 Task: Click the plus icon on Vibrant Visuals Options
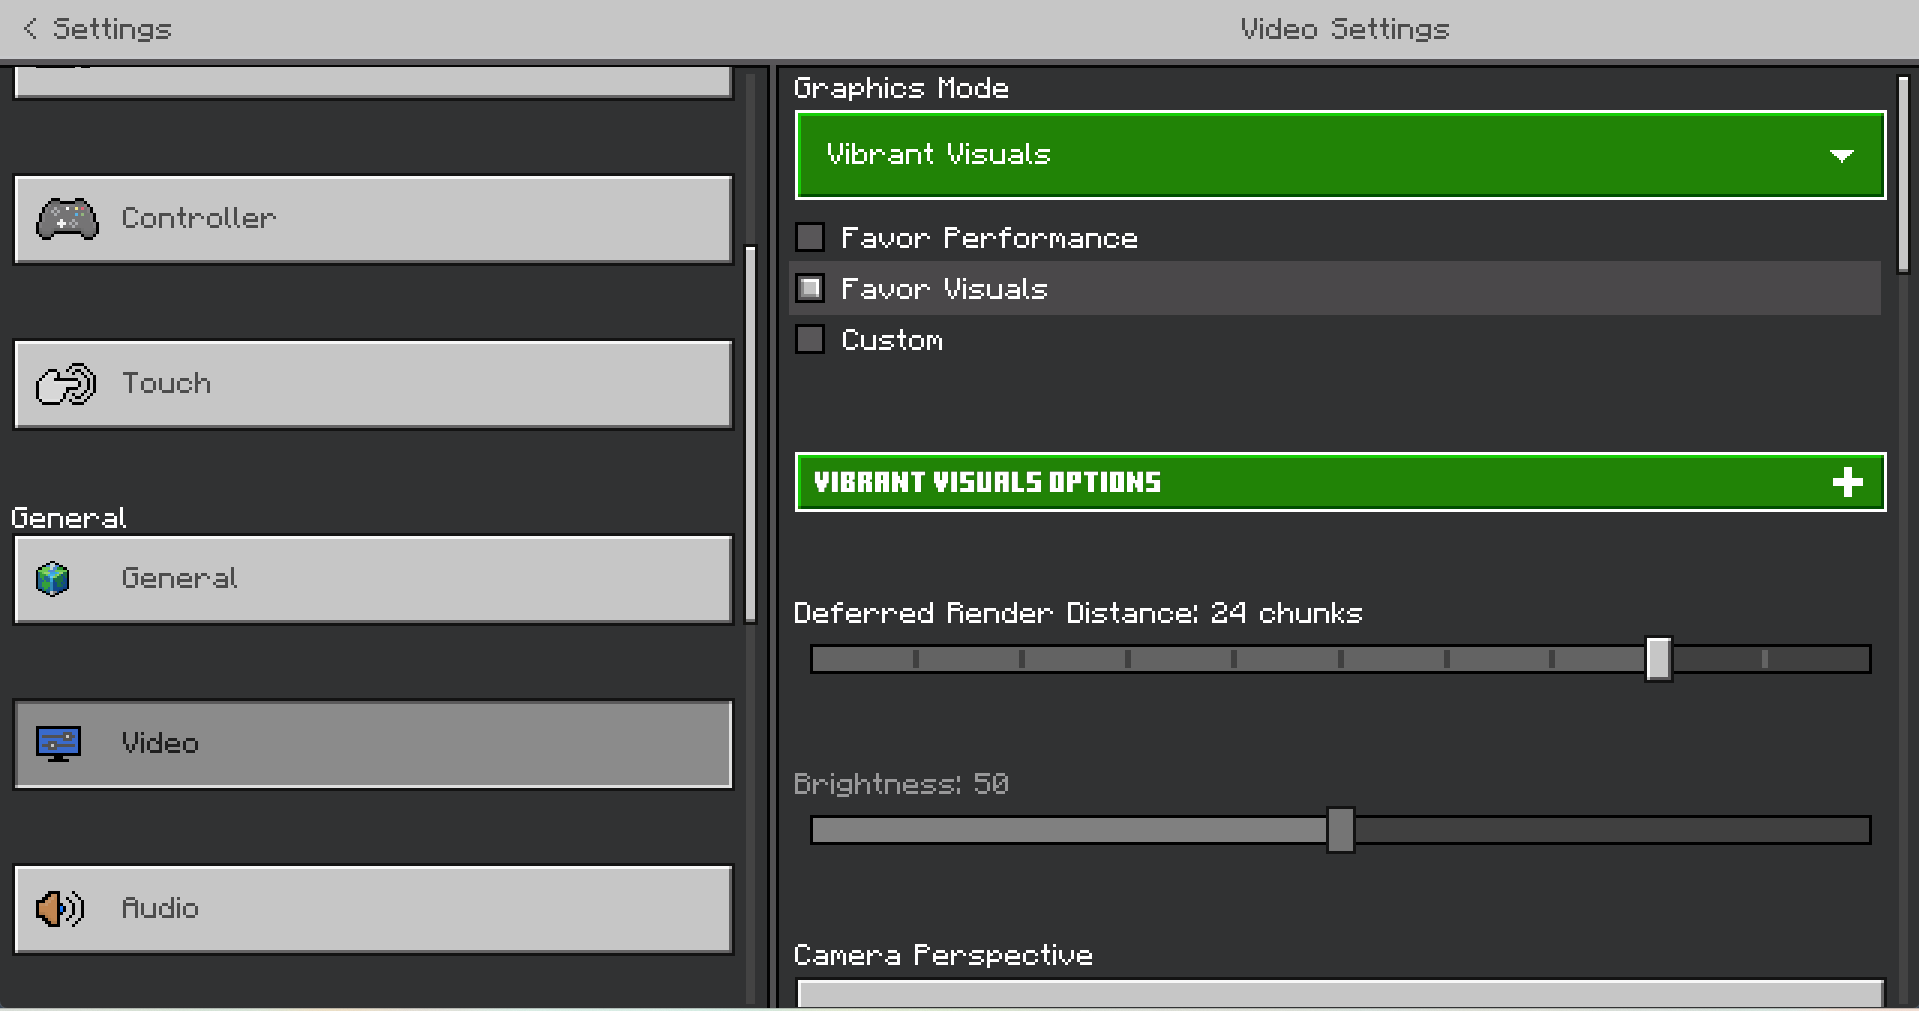coord(1847,482)
